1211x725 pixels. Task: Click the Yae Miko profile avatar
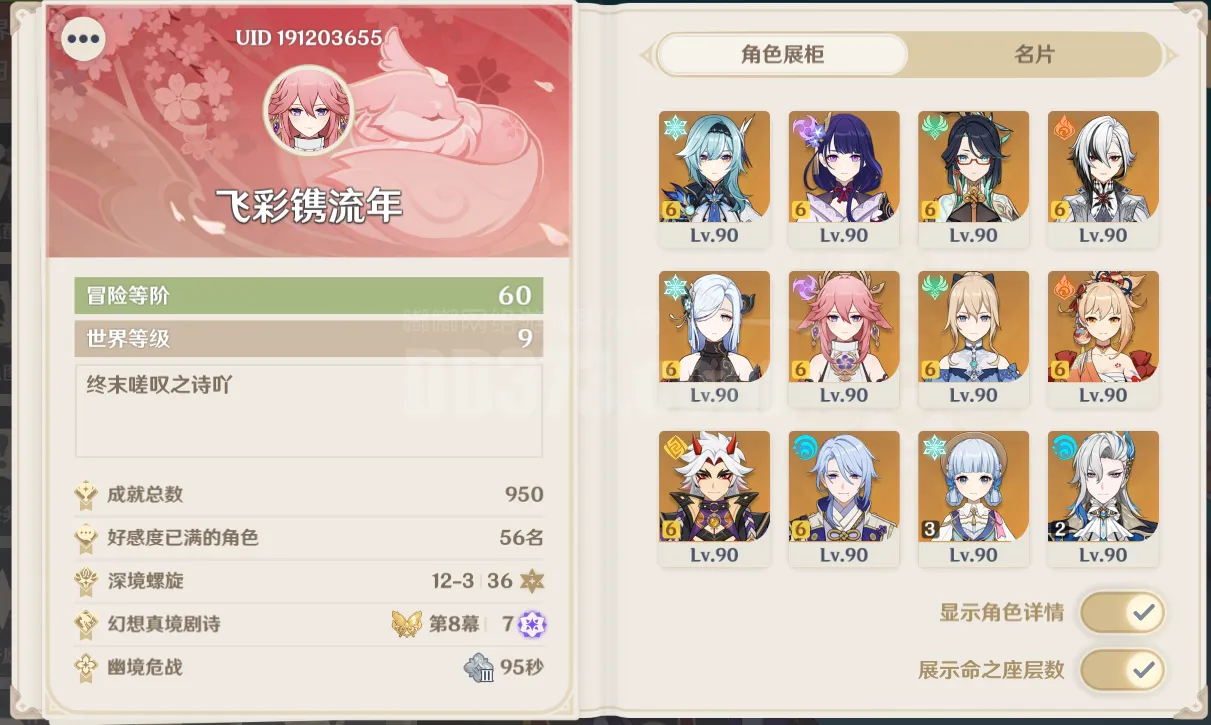tap(308, 111)
